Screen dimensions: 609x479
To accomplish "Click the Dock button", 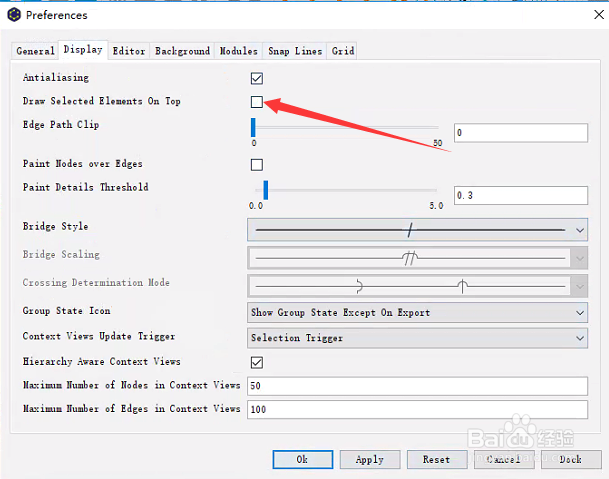I will [x=571, y=460].
